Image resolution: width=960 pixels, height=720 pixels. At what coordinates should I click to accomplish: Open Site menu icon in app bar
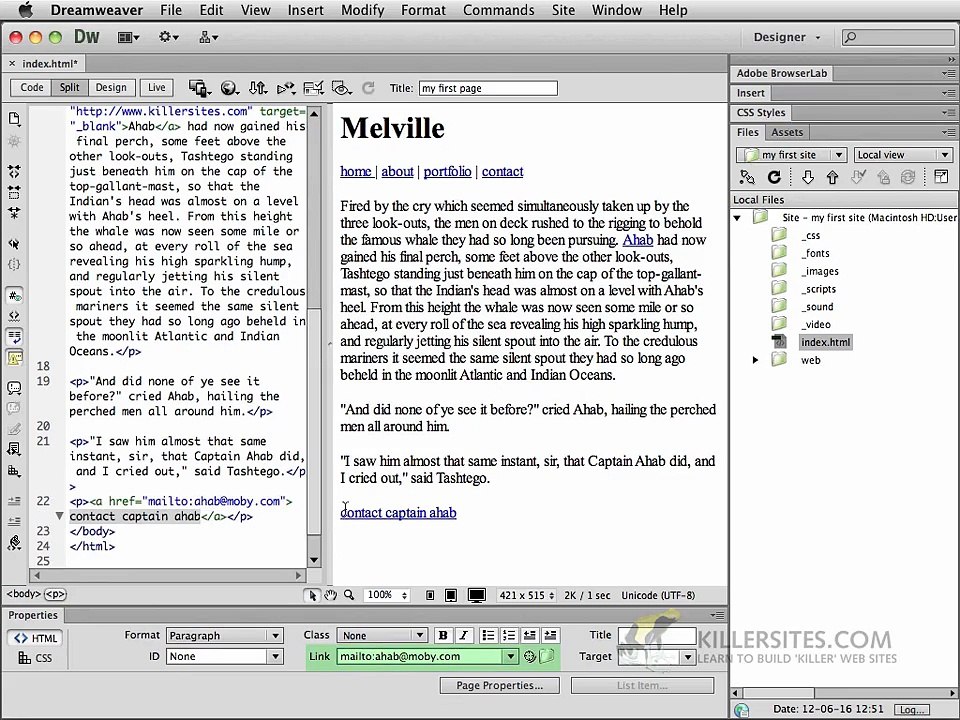click(x=208, y=37)
